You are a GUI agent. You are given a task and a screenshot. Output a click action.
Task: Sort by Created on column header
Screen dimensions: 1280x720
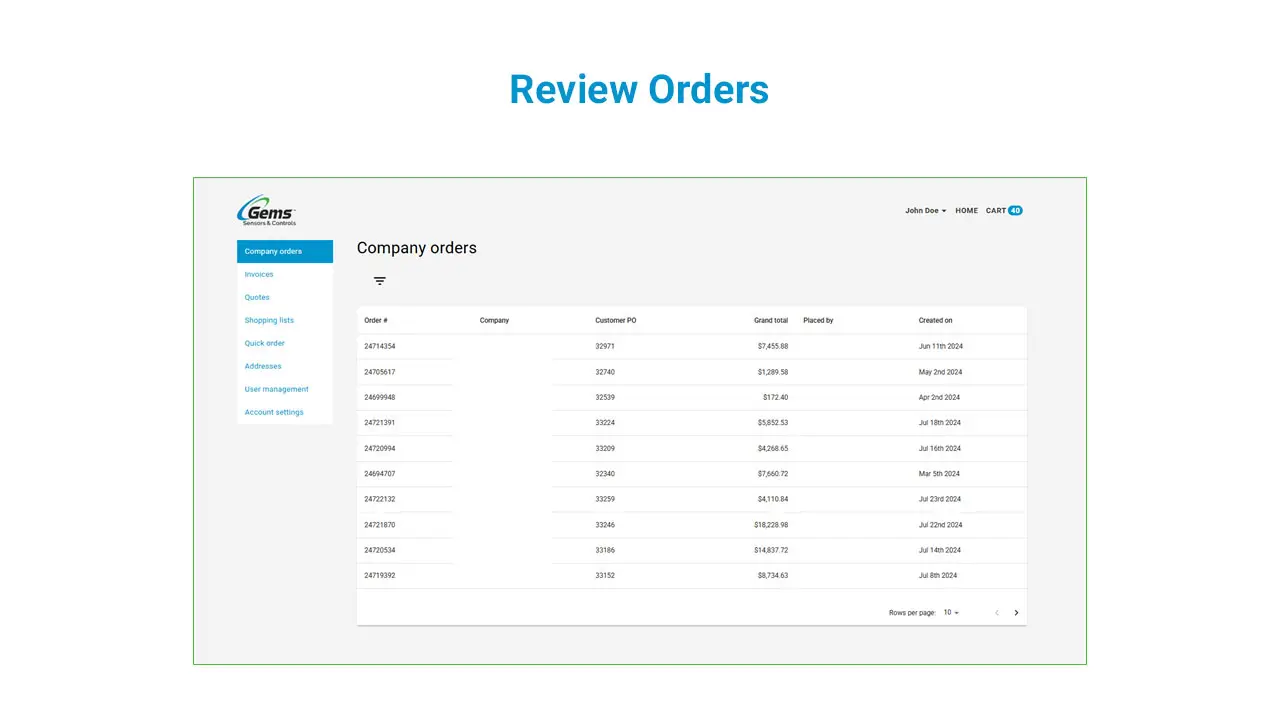(936, 321)
